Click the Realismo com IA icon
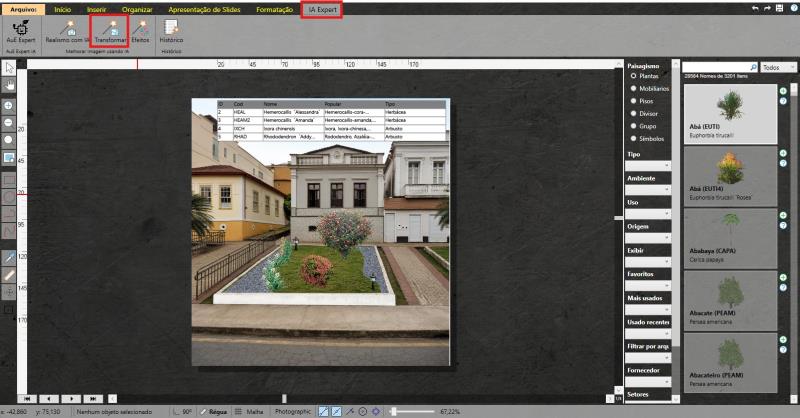 (65, 31)
